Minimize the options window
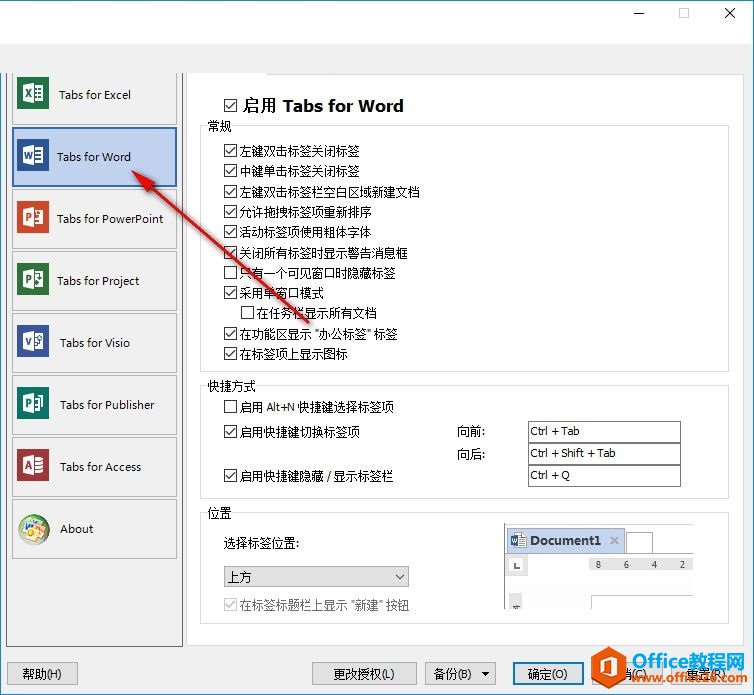754x695 pixels. click(639, 13)
